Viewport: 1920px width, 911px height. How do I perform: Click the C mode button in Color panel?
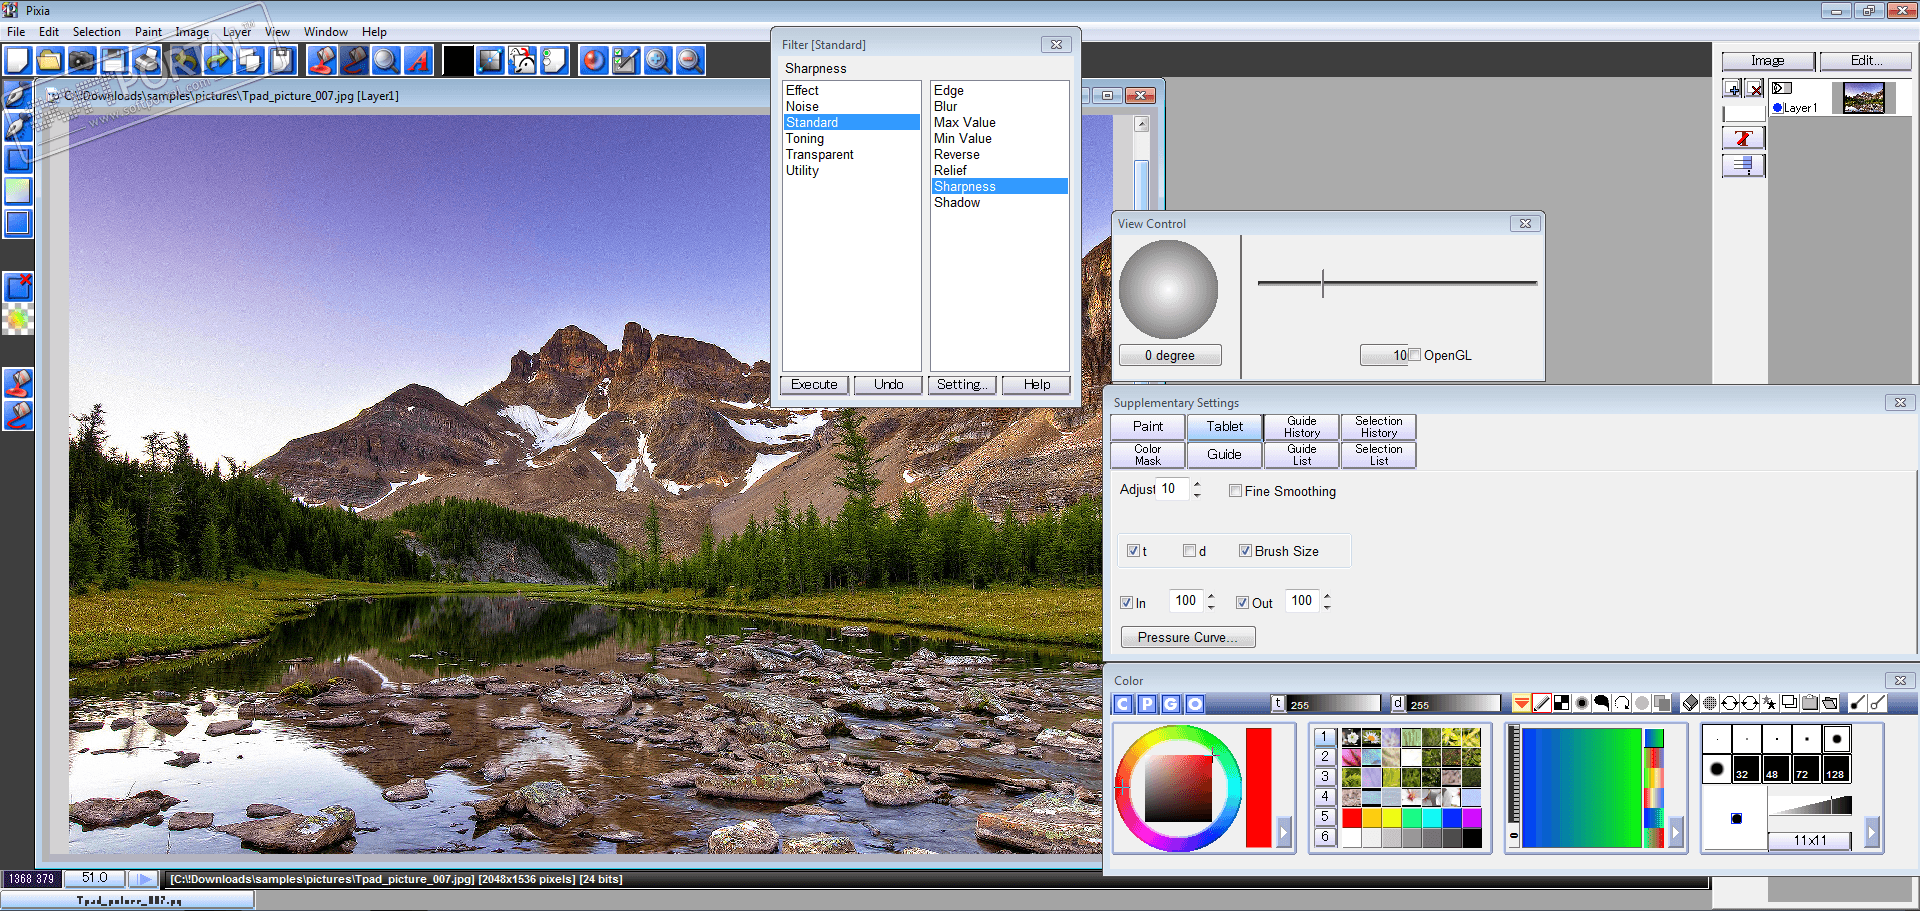pyautogui.click(x=1123, y=704)
